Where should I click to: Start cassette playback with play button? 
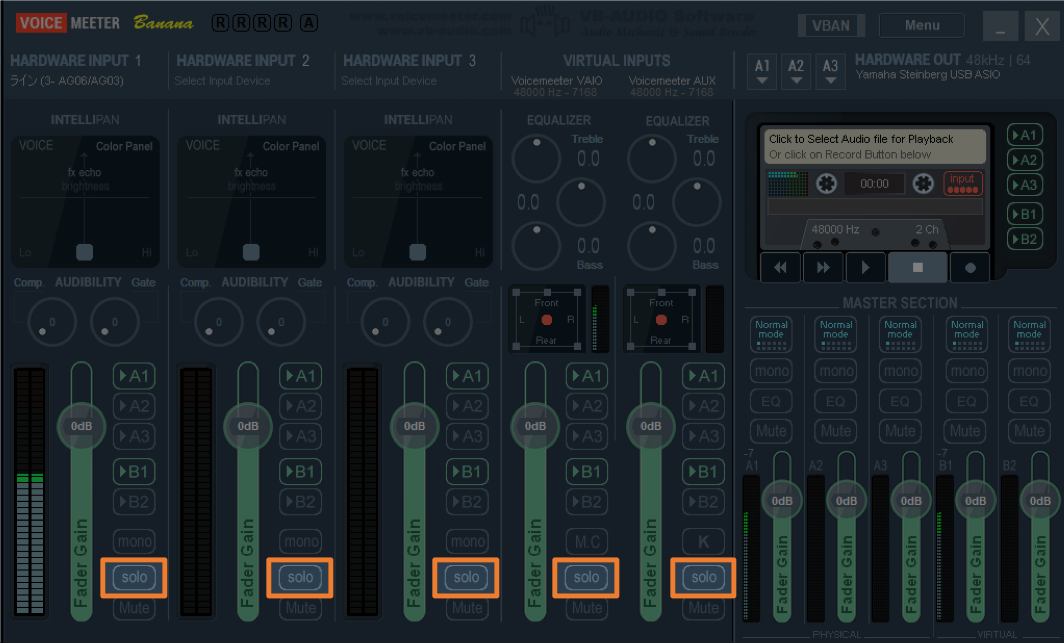pos(865,267)
